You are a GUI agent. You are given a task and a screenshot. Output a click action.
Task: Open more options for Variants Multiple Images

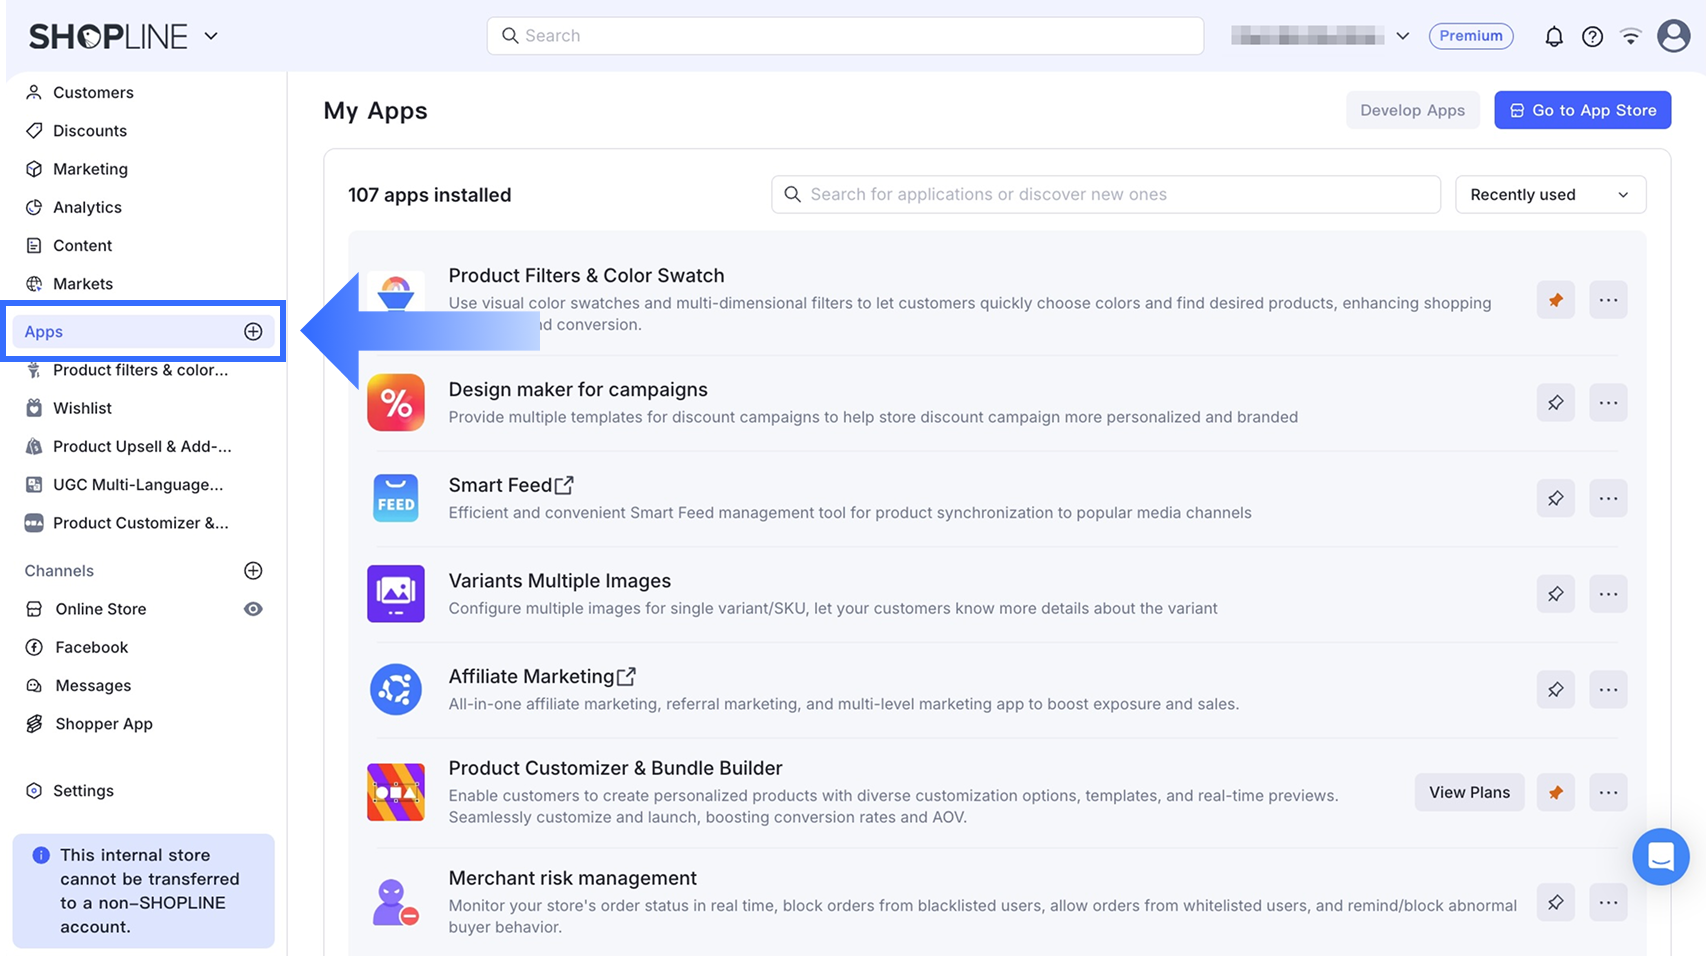pos(1608,594)
